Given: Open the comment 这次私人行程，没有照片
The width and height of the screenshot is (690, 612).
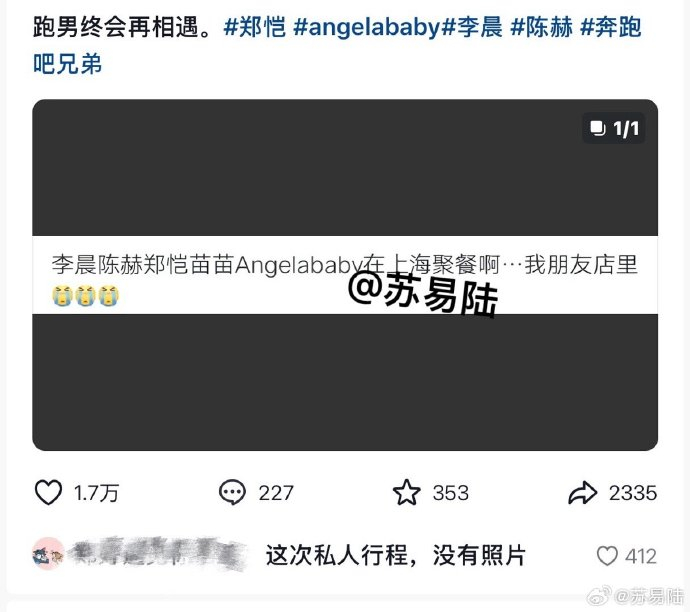Looking at the screenshot, I should 396,555.
